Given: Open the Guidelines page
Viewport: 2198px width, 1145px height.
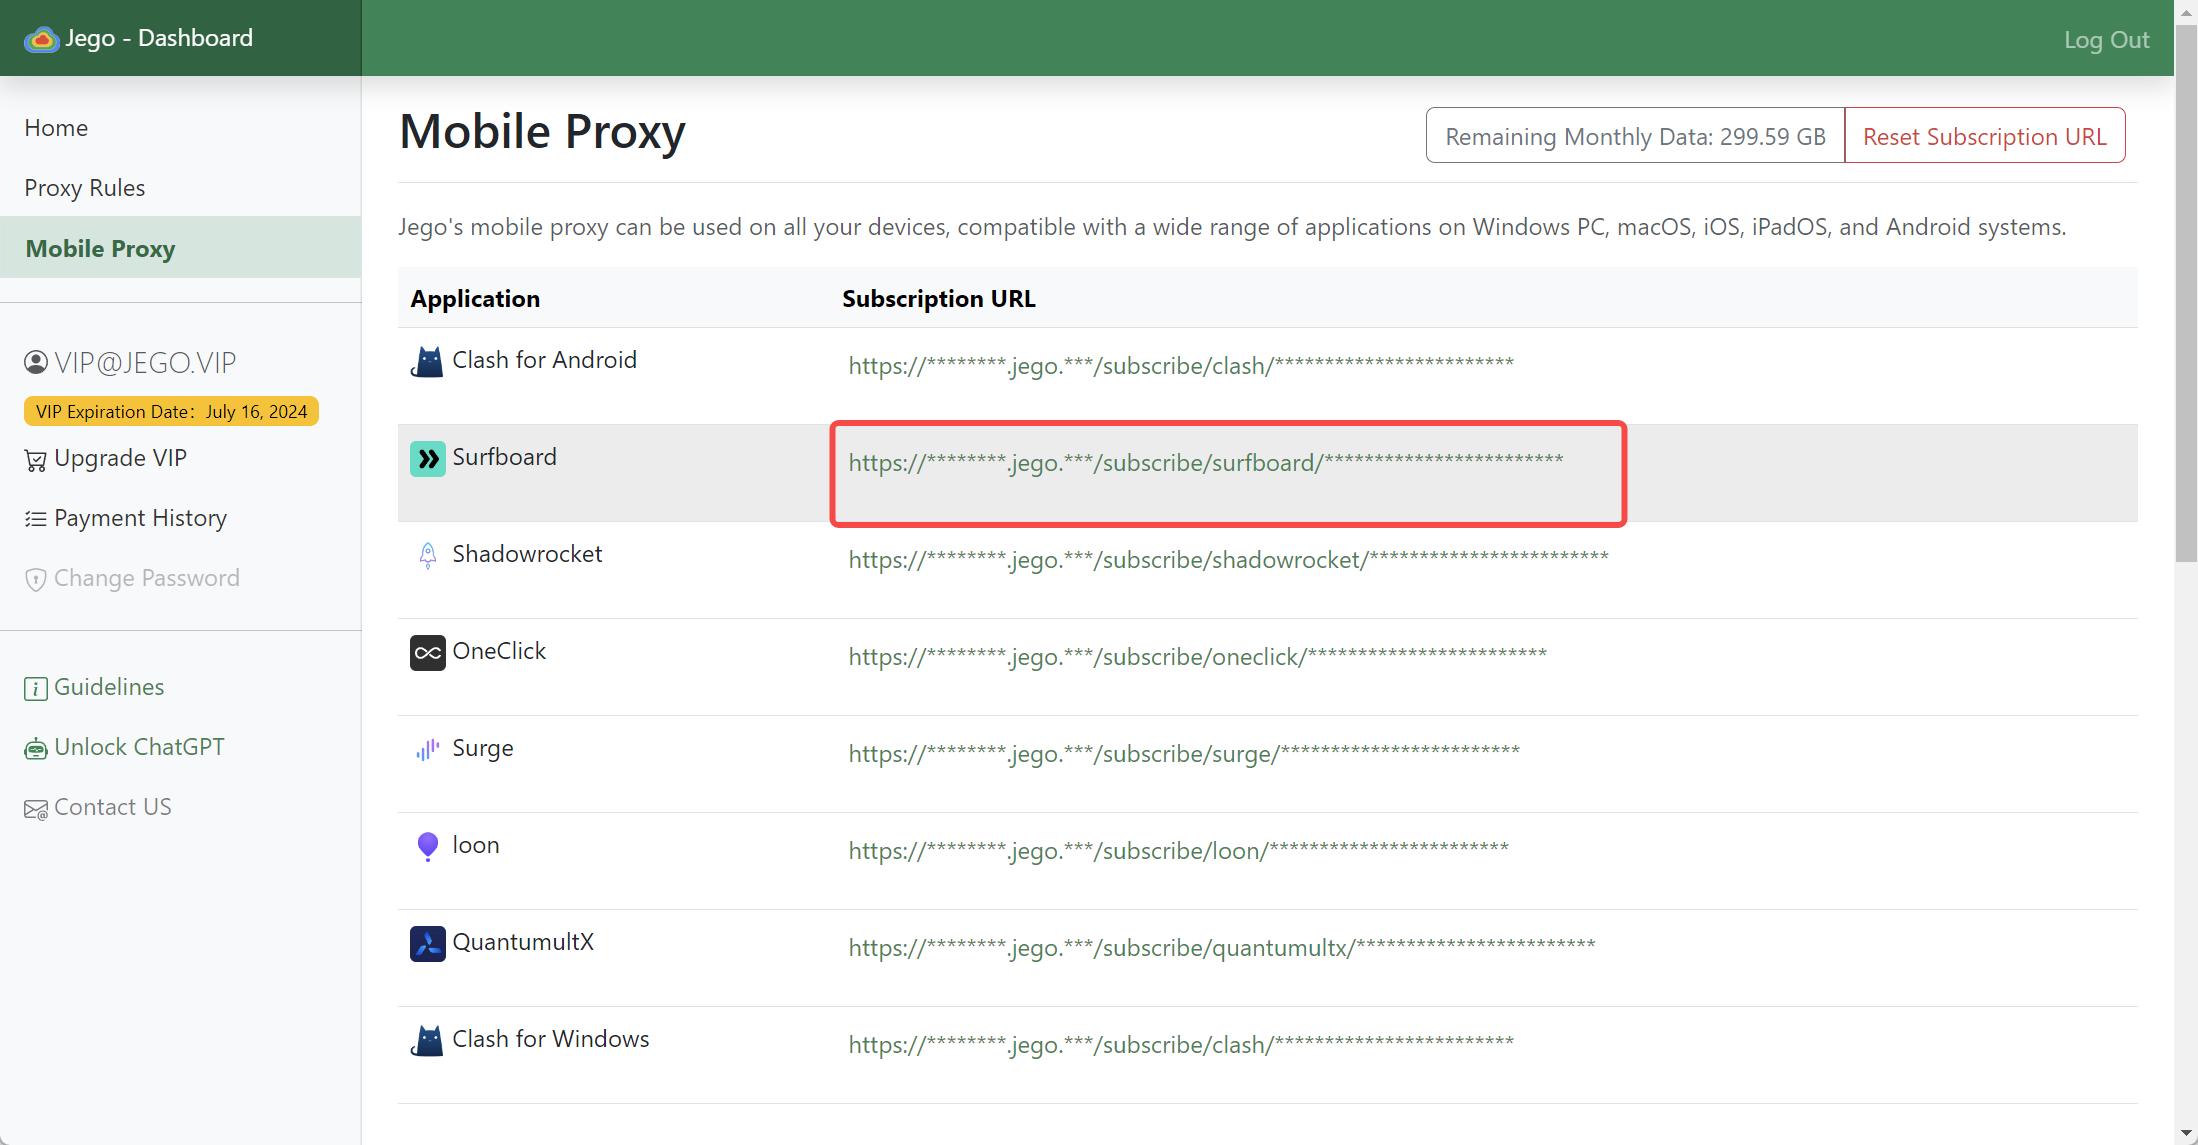Looking at the screenshot, I should coord(109,687).
